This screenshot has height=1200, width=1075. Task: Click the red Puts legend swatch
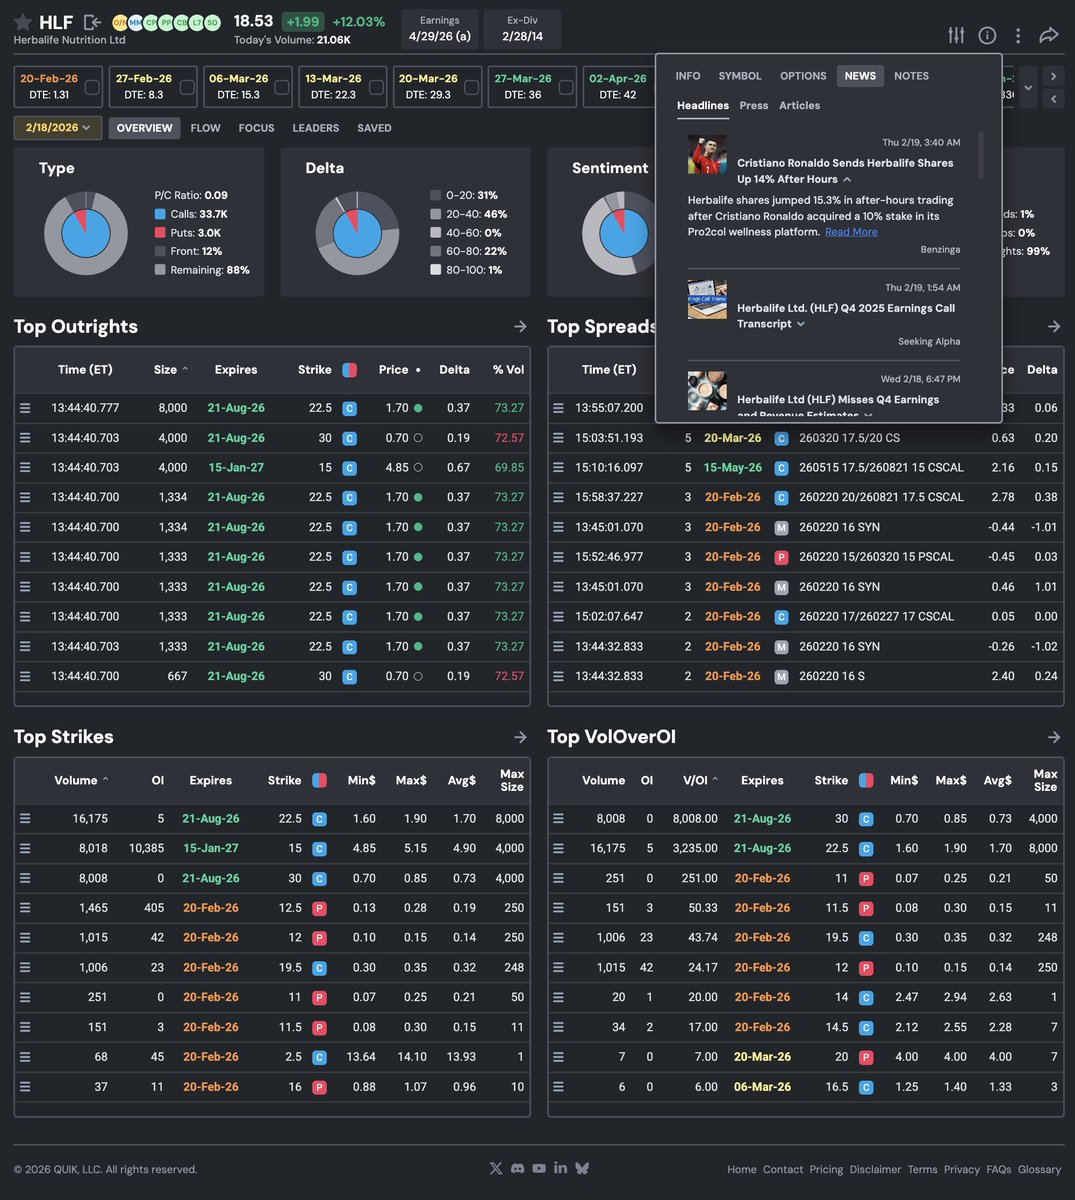pos(160,233)
